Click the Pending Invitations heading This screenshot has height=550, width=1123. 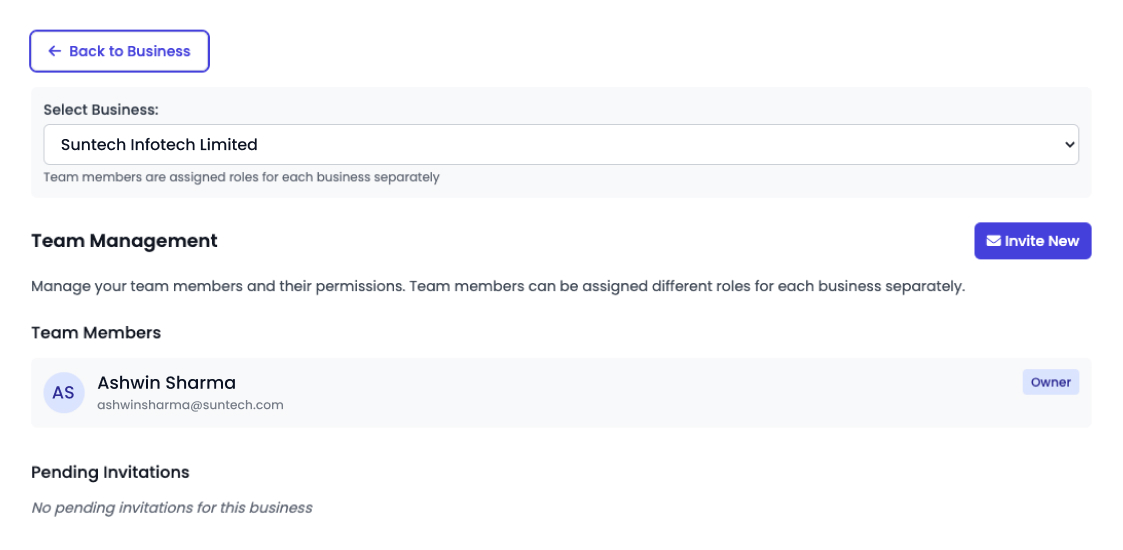click(x=110, y=472)
